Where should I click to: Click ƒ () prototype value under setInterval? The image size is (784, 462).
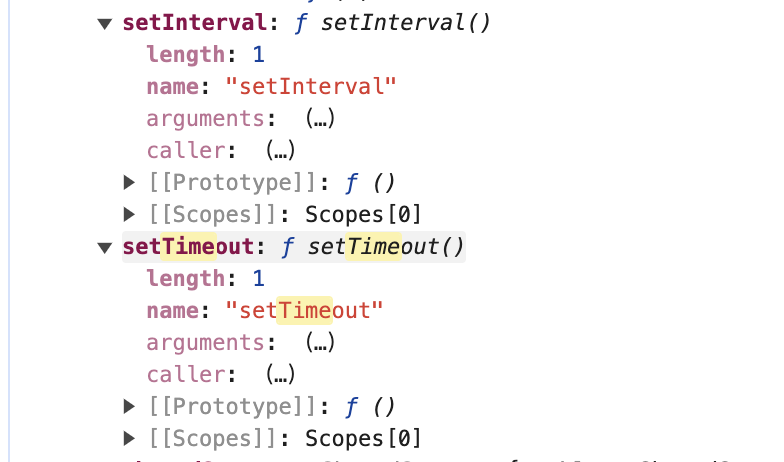370,183
